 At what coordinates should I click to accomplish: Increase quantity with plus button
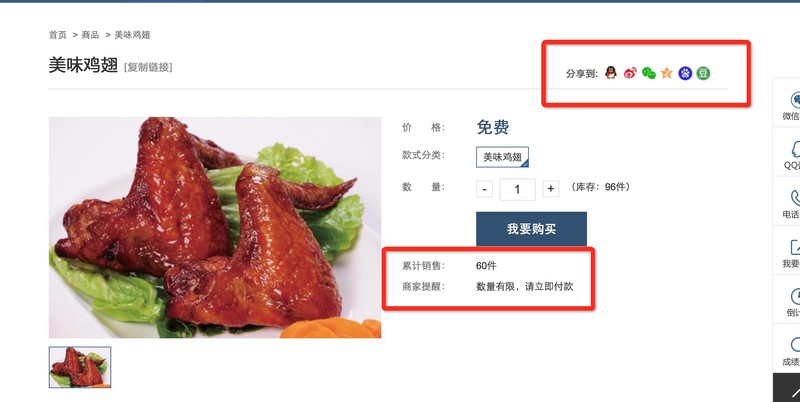coord(551,189)
